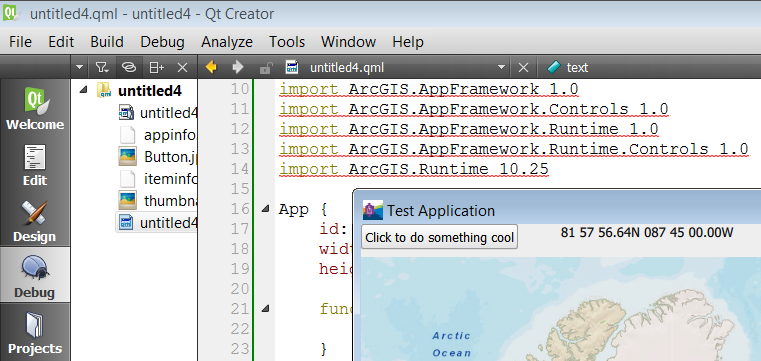Image resolution: width=761 pixels, height=361 pixels.
Task: Open the Window menu
Action: [348, 42]
